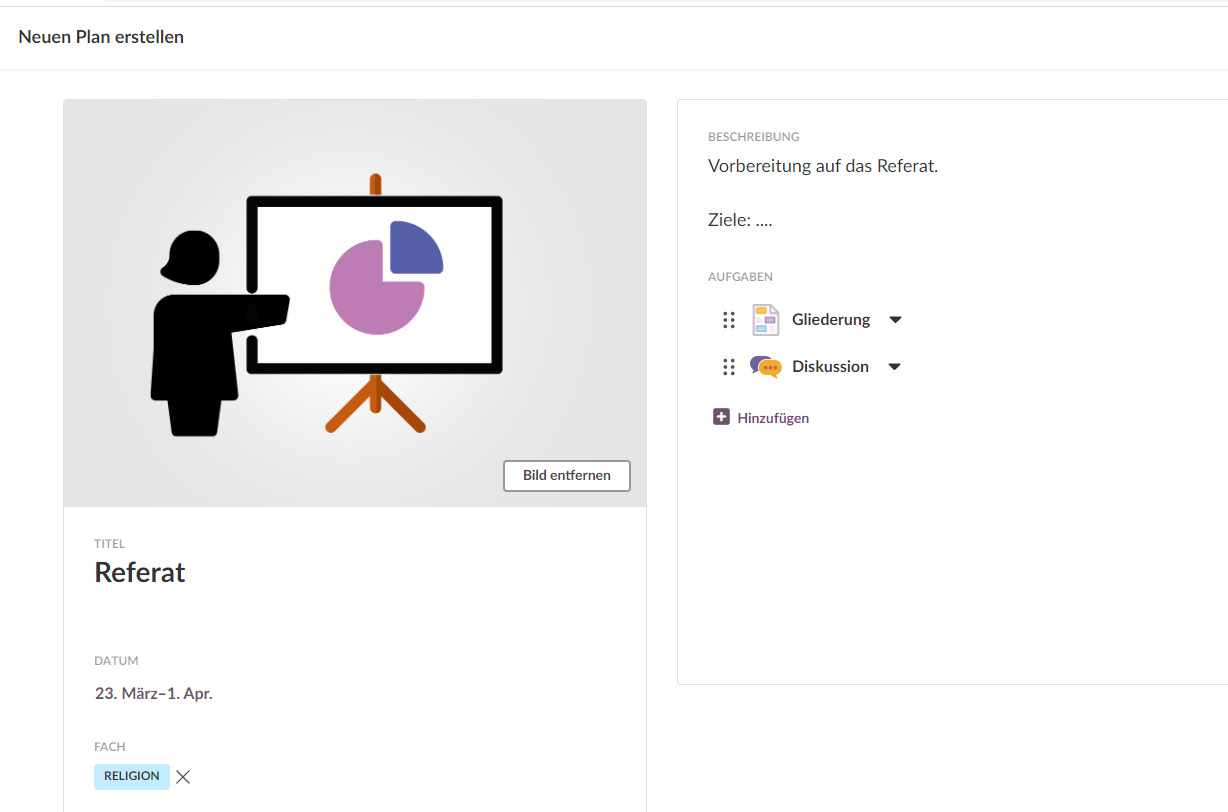
Task: Edit the Referat title field
Action: coord(140,572)
